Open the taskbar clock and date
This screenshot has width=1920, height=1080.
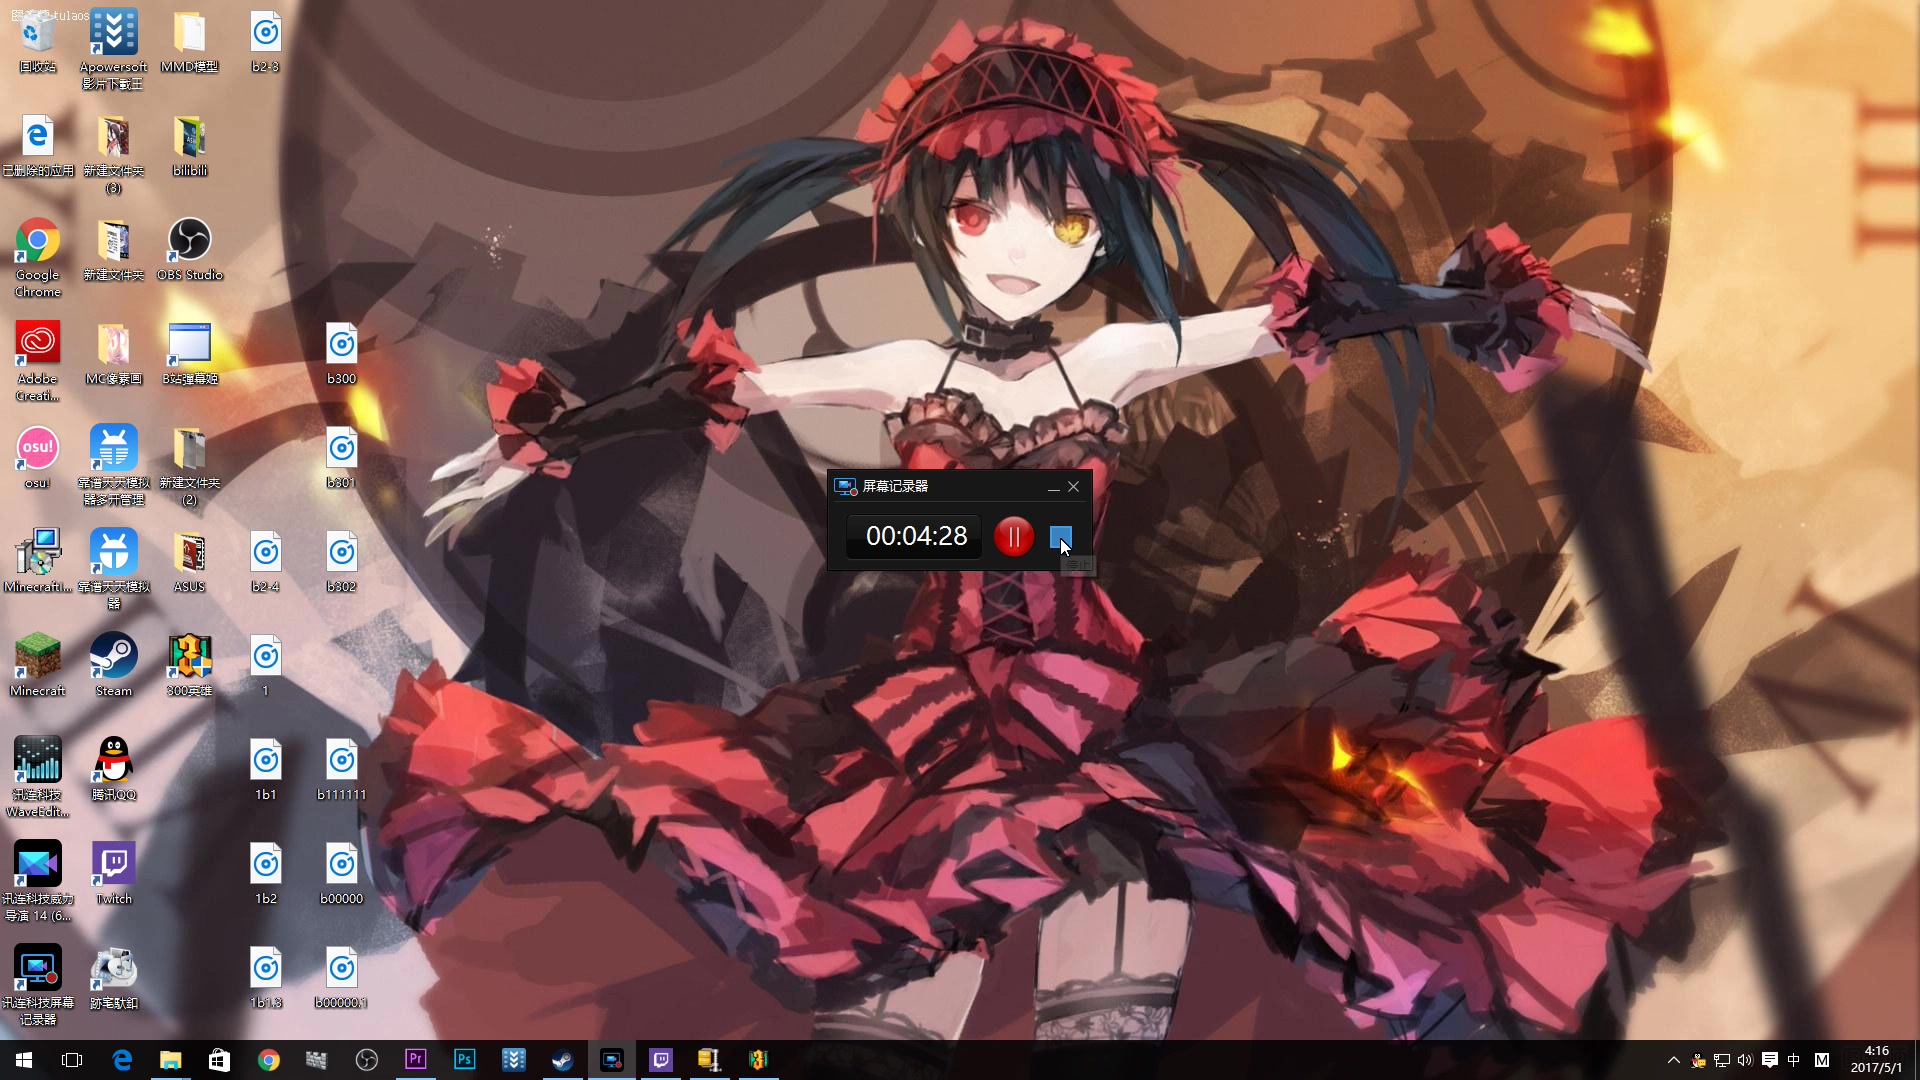point(1876,1060)
